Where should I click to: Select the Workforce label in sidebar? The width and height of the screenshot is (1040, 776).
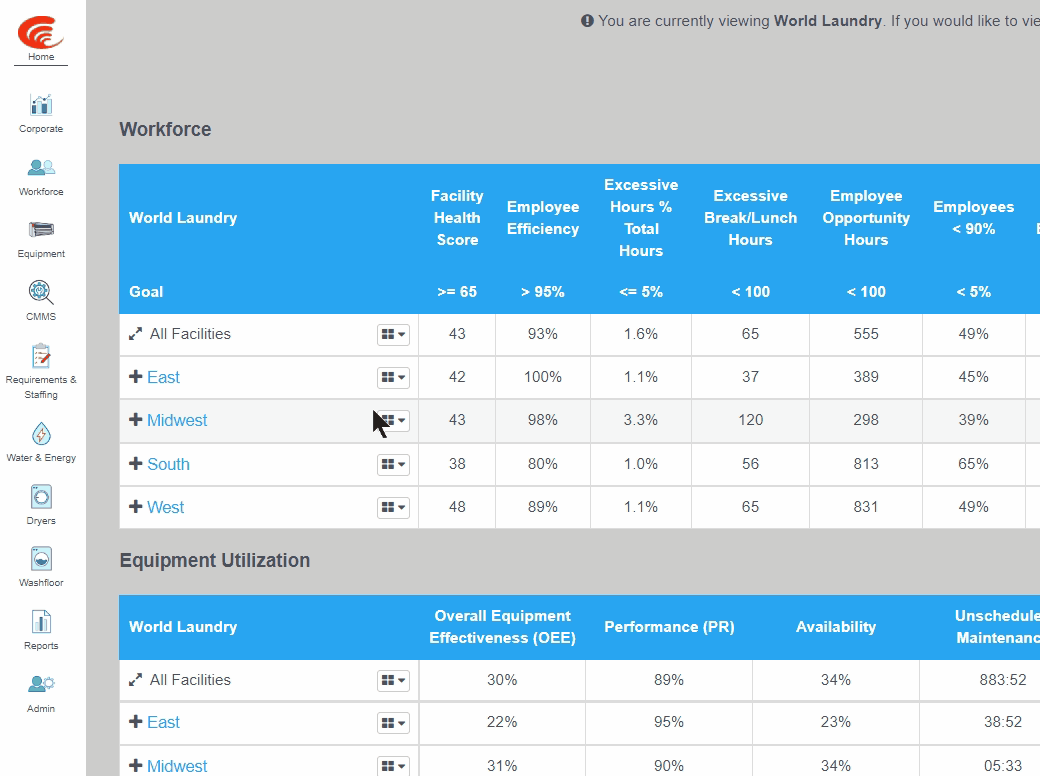click(41, 192)
